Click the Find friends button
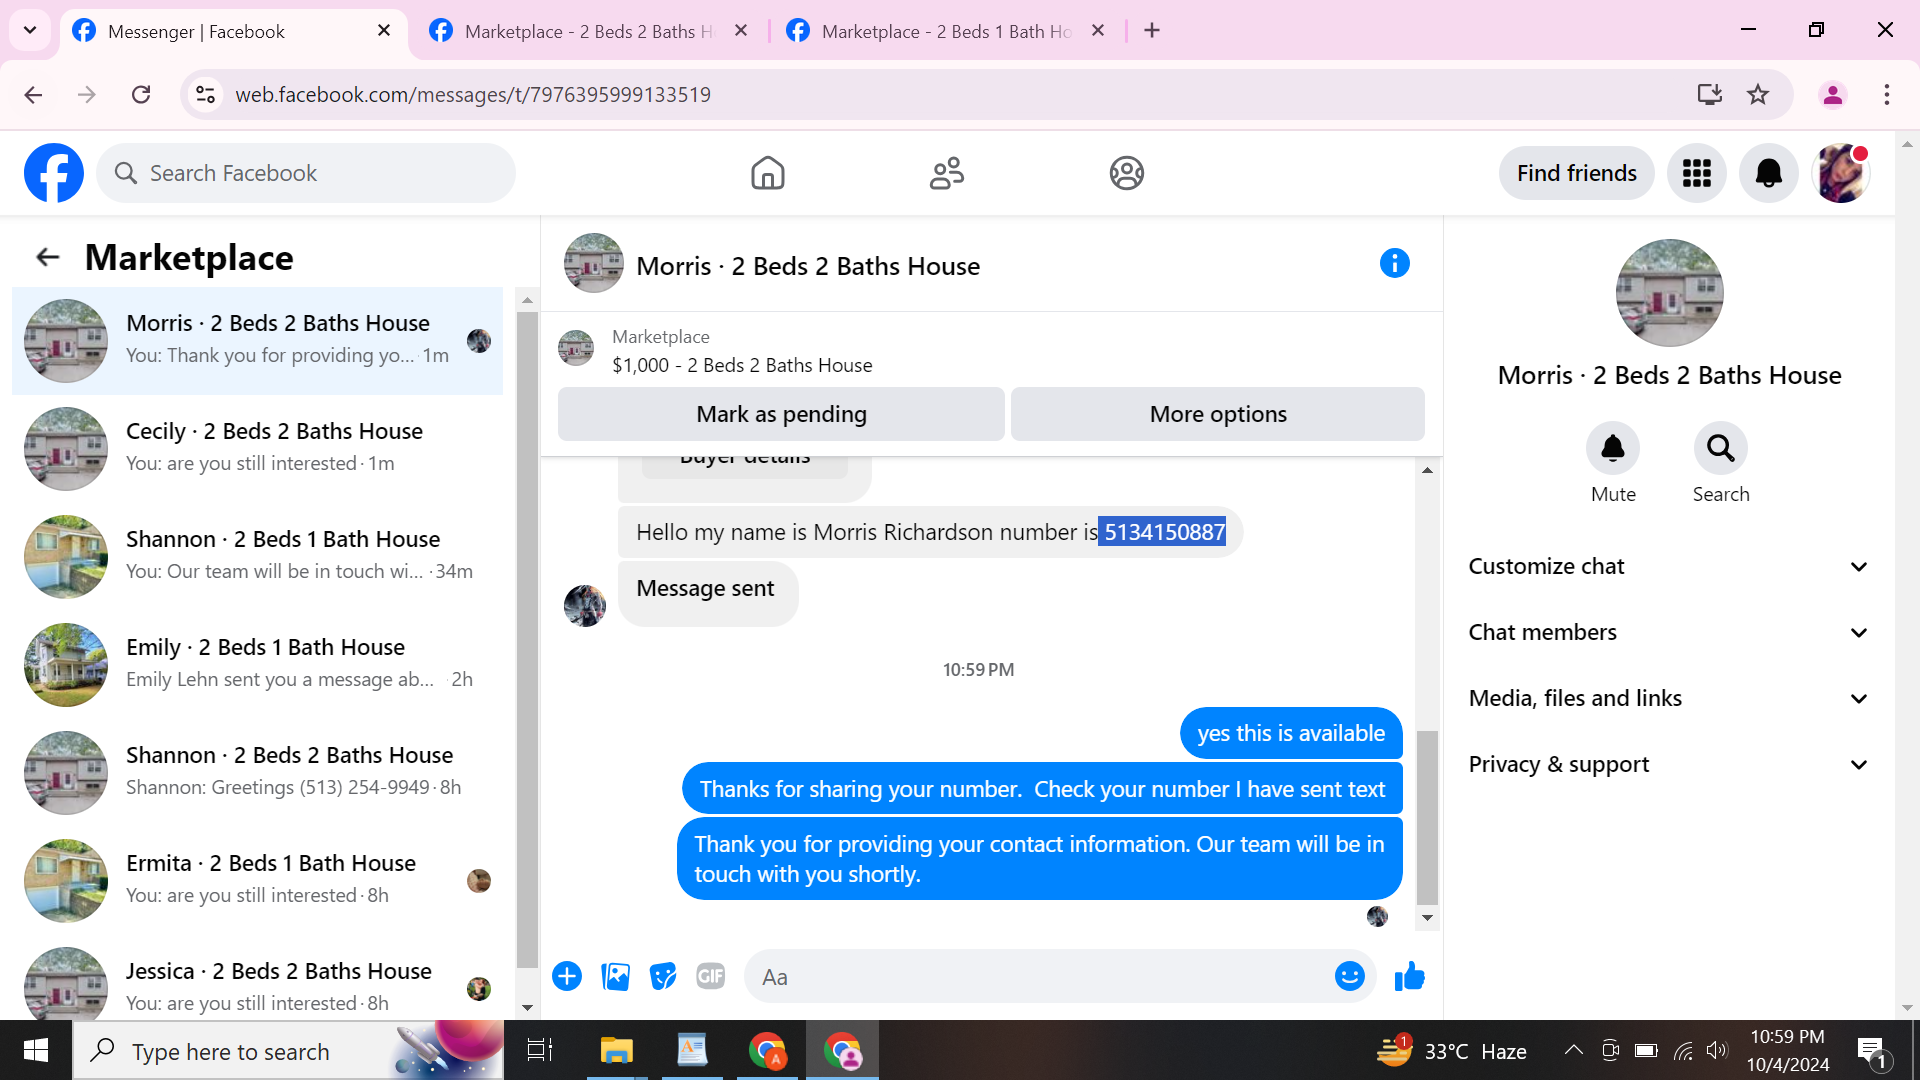The image size is (1920, 1080). click(1576, 173)
